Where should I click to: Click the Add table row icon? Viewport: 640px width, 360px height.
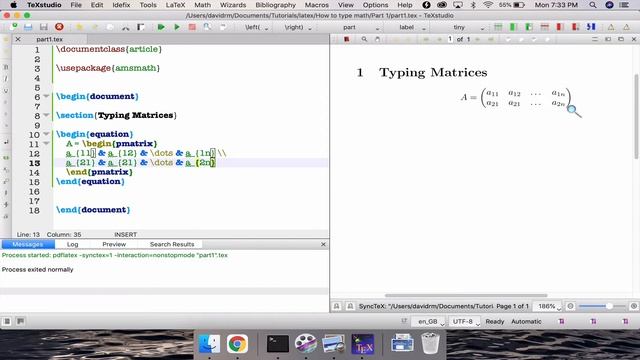click(x=498, y=27)
